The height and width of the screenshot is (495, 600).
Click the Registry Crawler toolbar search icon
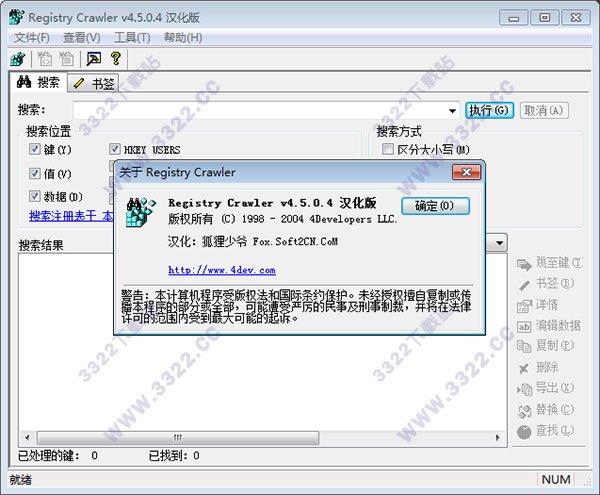click(18, 59)
